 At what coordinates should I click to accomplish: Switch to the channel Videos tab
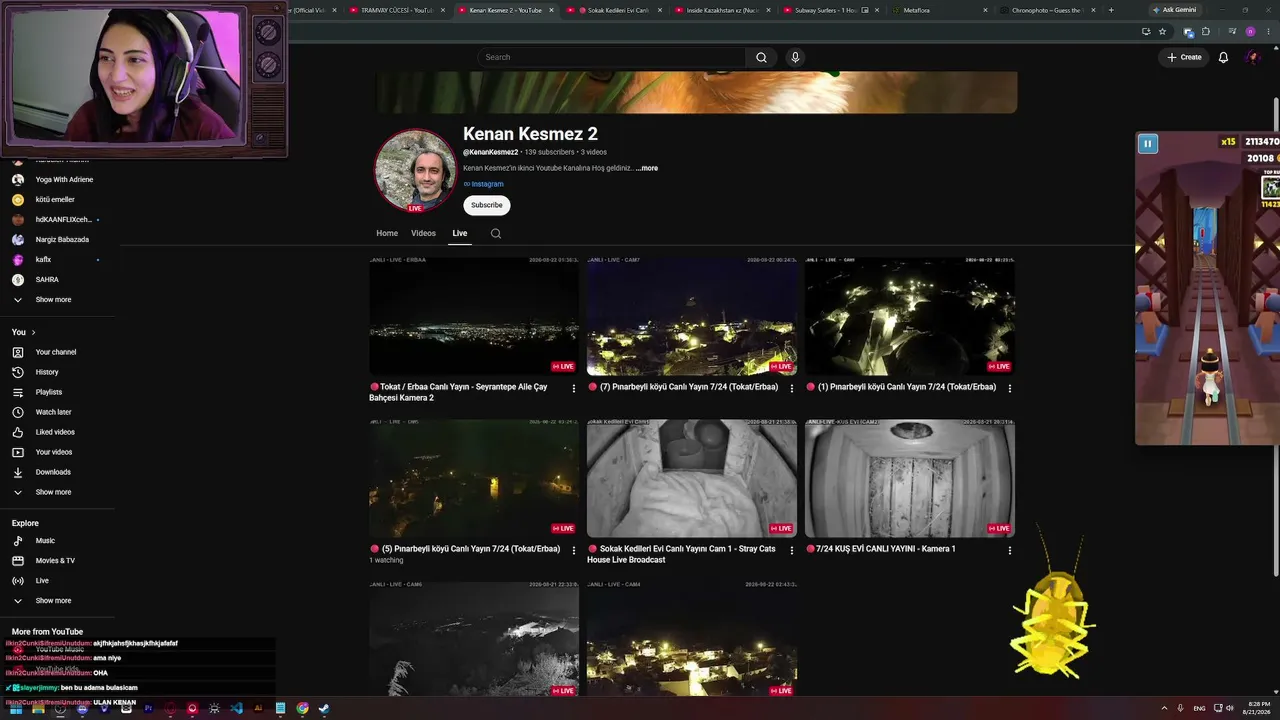[424, 233]
